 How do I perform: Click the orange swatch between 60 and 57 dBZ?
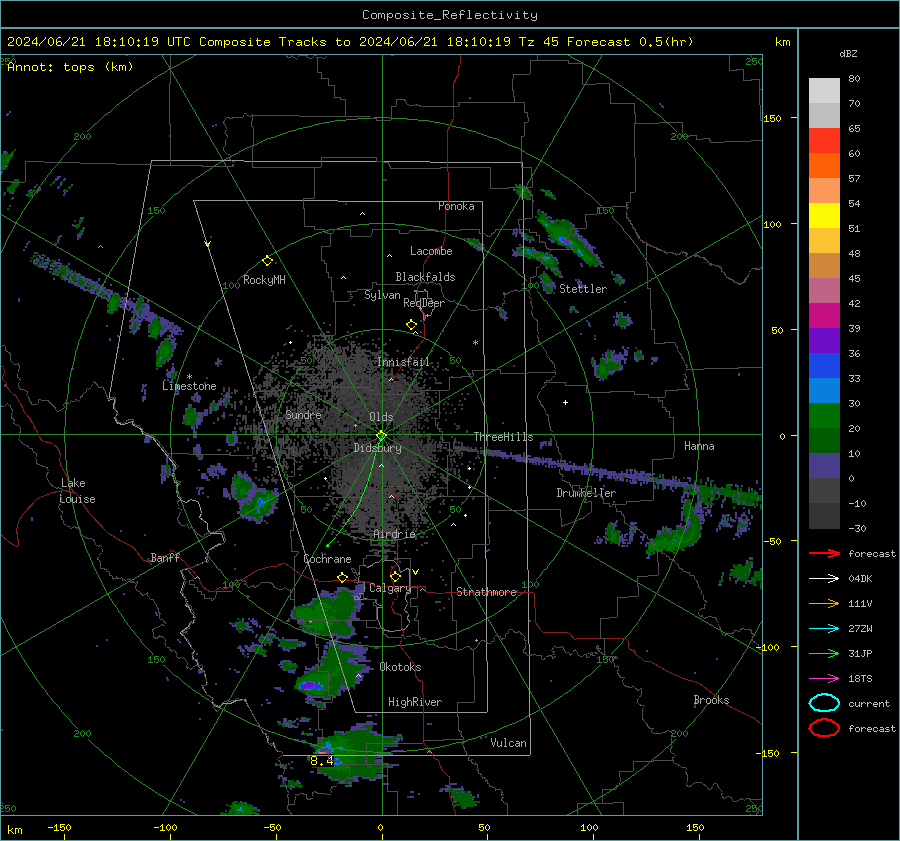pos(824,166)
